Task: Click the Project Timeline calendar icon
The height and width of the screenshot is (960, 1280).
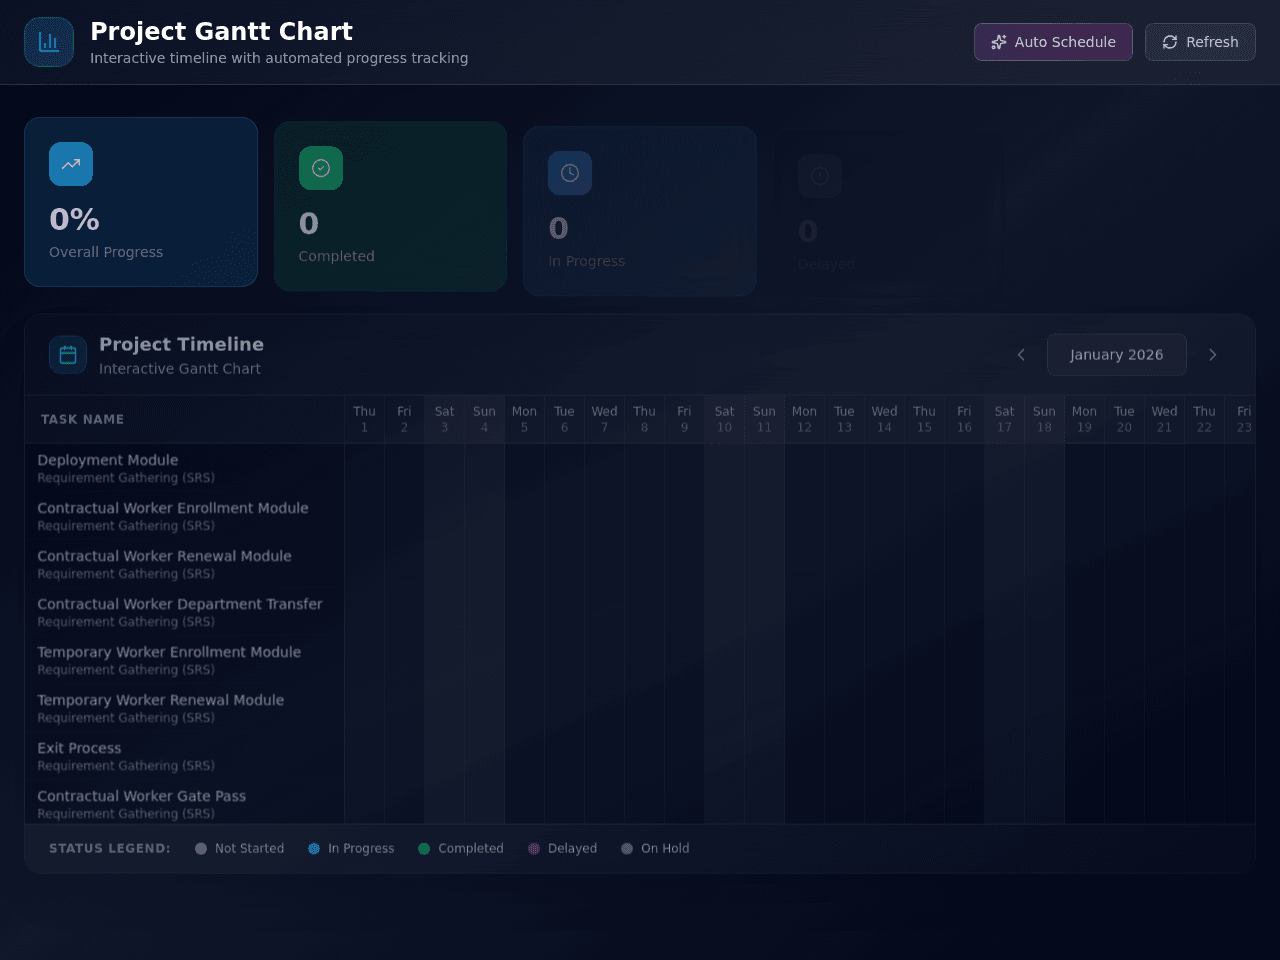Action: coord(68,355)
